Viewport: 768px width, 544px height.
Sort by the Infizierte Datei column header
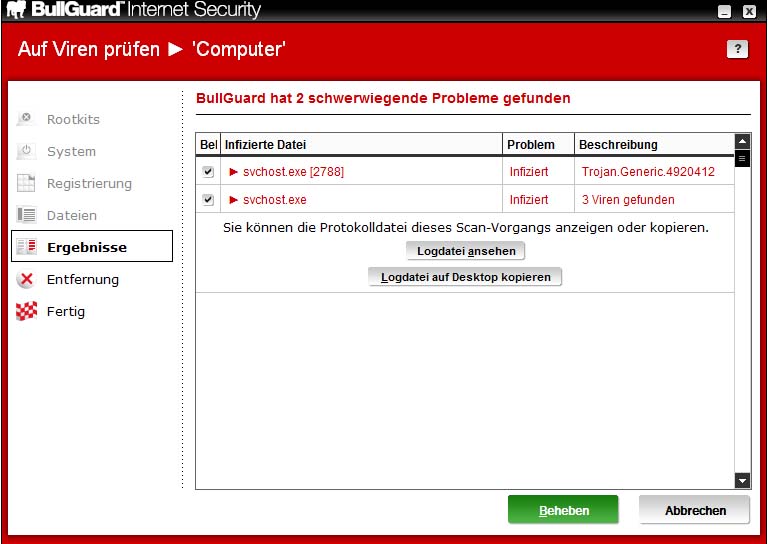[360, 145]
